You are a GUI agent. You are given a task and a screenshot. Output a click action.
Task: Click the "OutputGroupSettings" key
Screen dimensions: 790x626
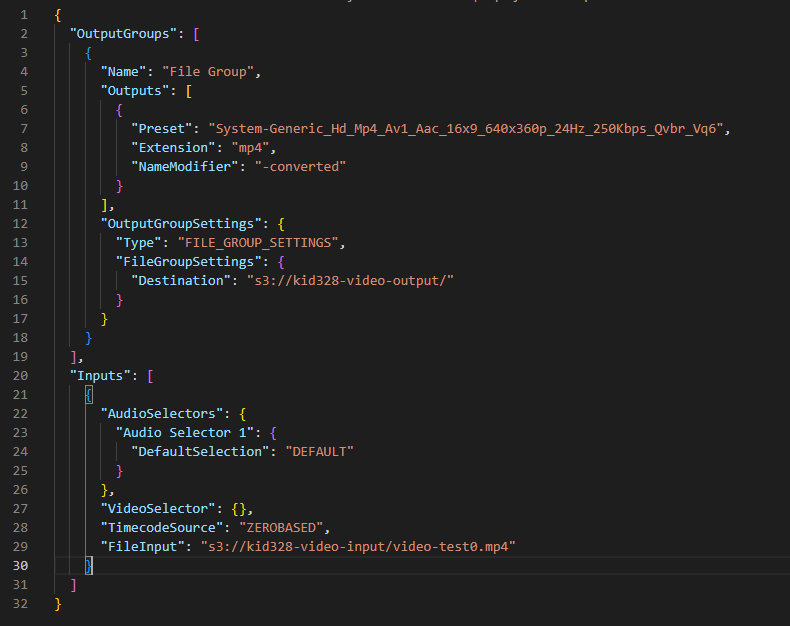[181, 224]
